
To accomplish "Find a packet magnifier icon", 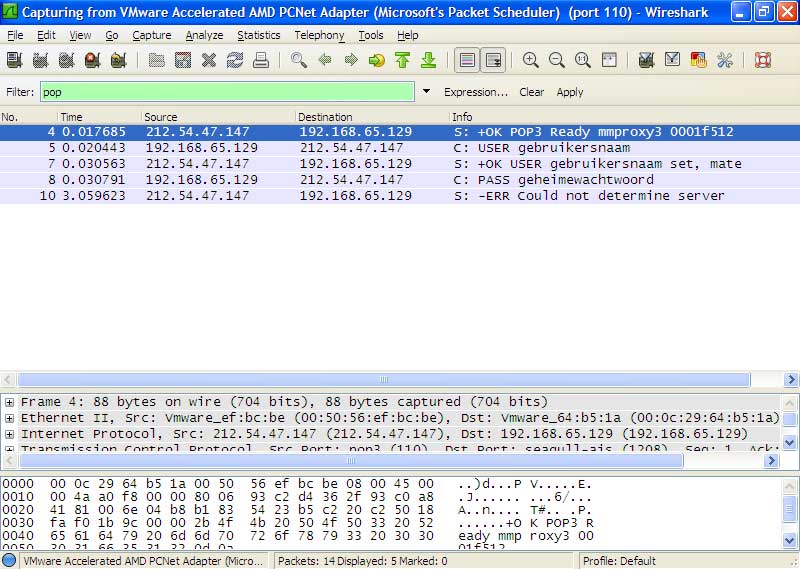I will coord(299,60).
